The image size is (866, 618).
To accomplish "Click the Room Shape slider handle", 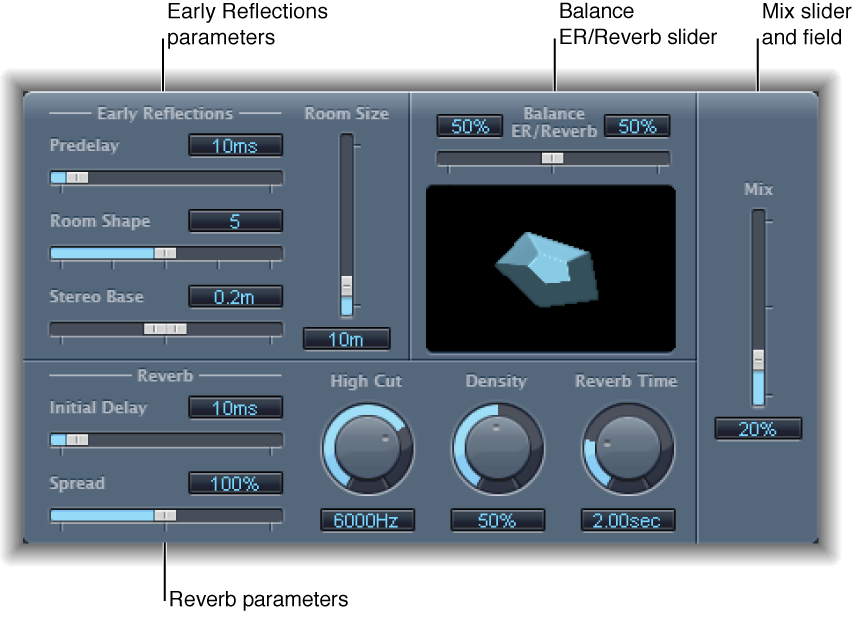I will 165,254.
